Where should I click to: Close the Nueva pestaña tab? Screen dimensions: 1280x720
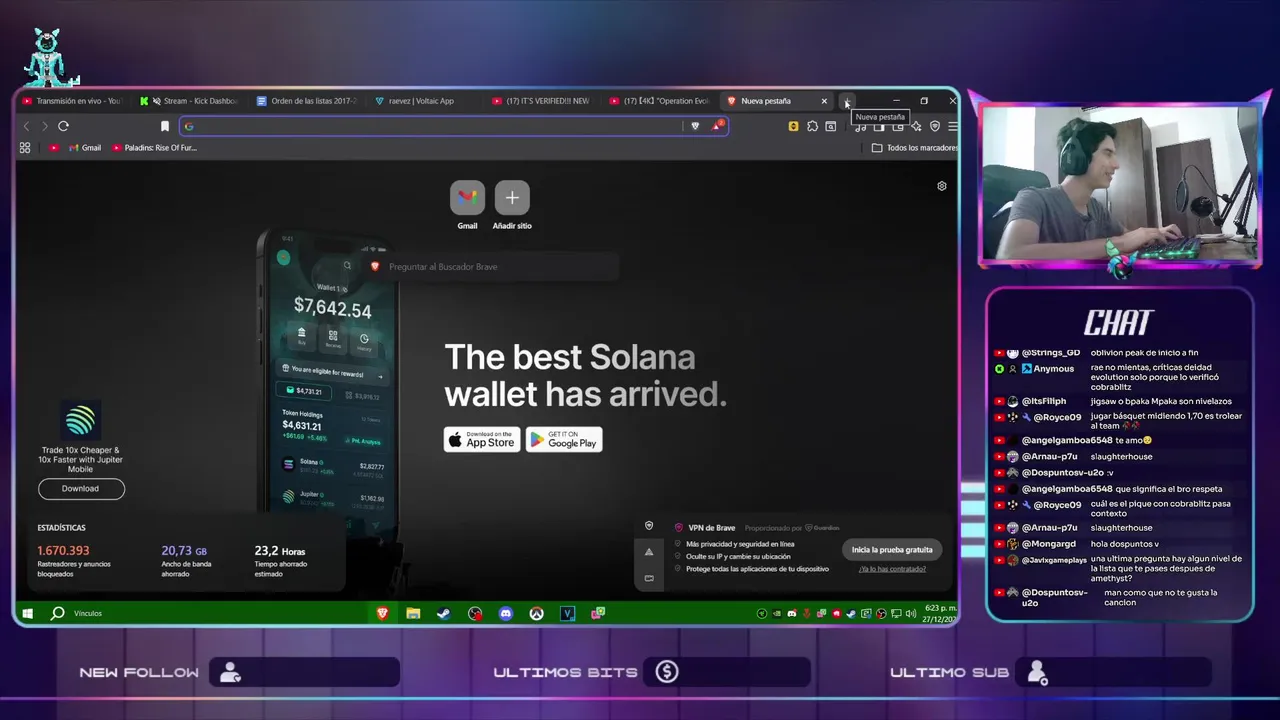[824, 101]
